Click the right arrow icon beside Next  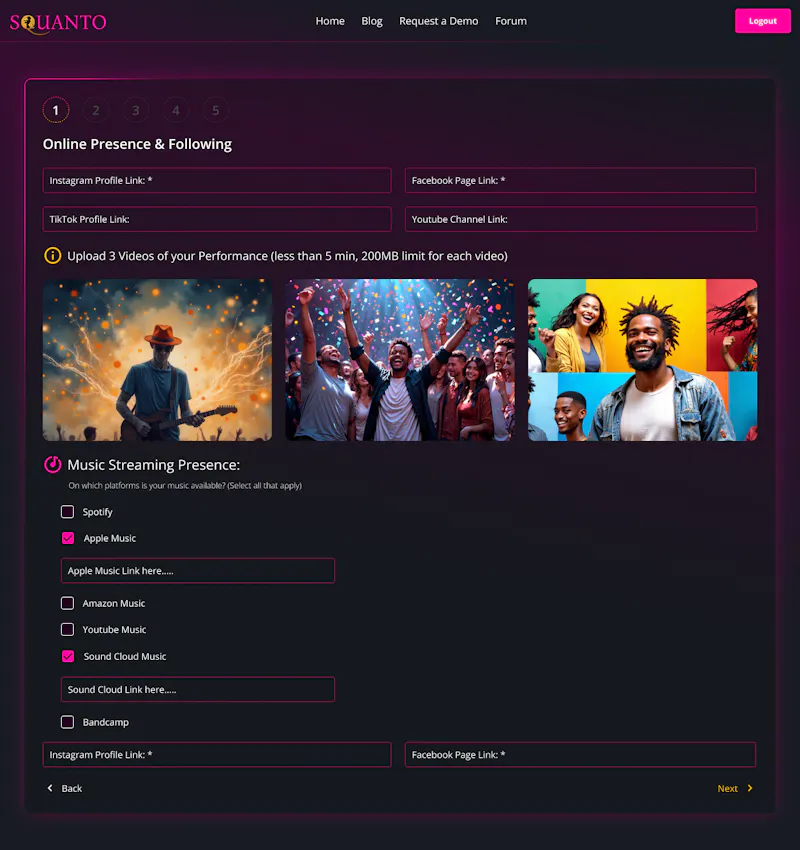(x=750, y=788)
